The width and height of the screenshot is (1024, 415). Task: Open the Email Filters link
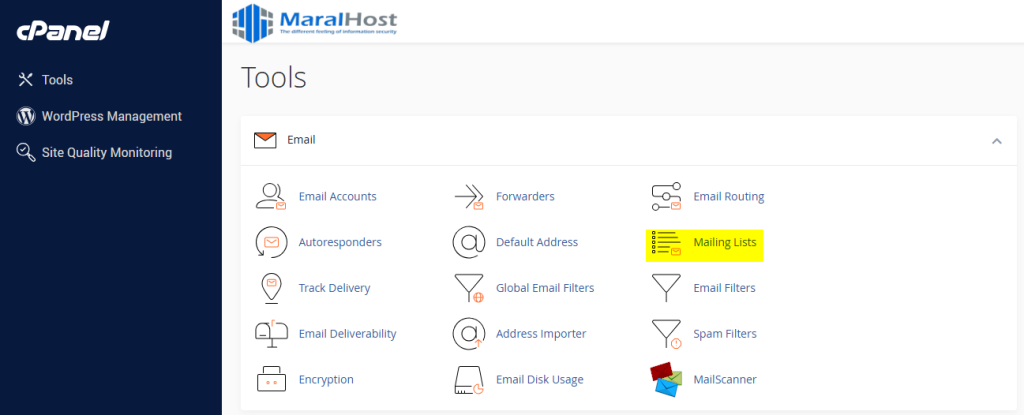click(x=724, y=288)
